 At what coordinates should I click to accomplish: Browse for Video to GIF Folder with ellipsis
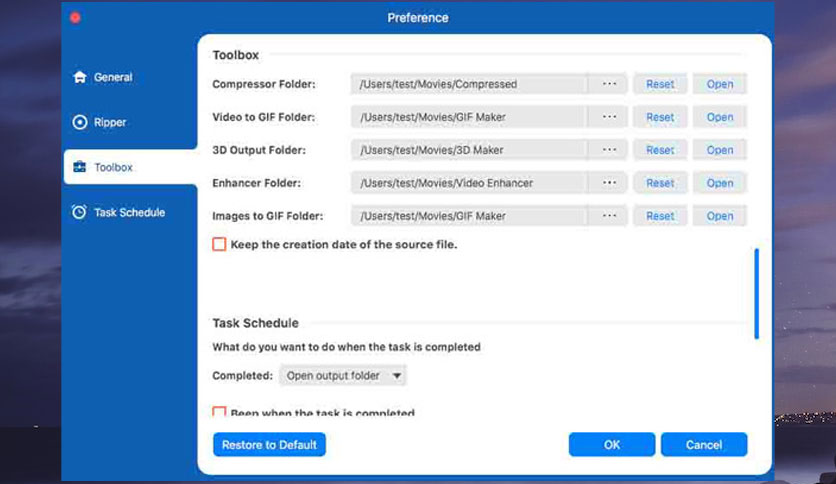[609, 117]
